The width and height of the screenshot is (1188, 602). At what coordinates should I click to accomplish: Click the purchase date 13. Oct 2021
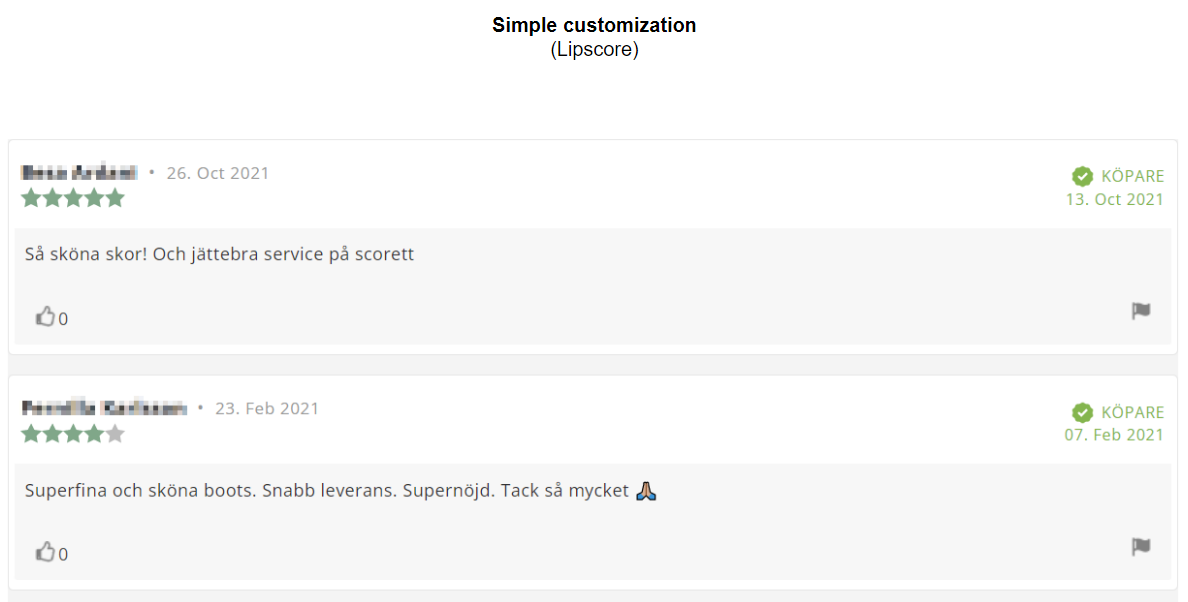click(x=1114, y=199)
